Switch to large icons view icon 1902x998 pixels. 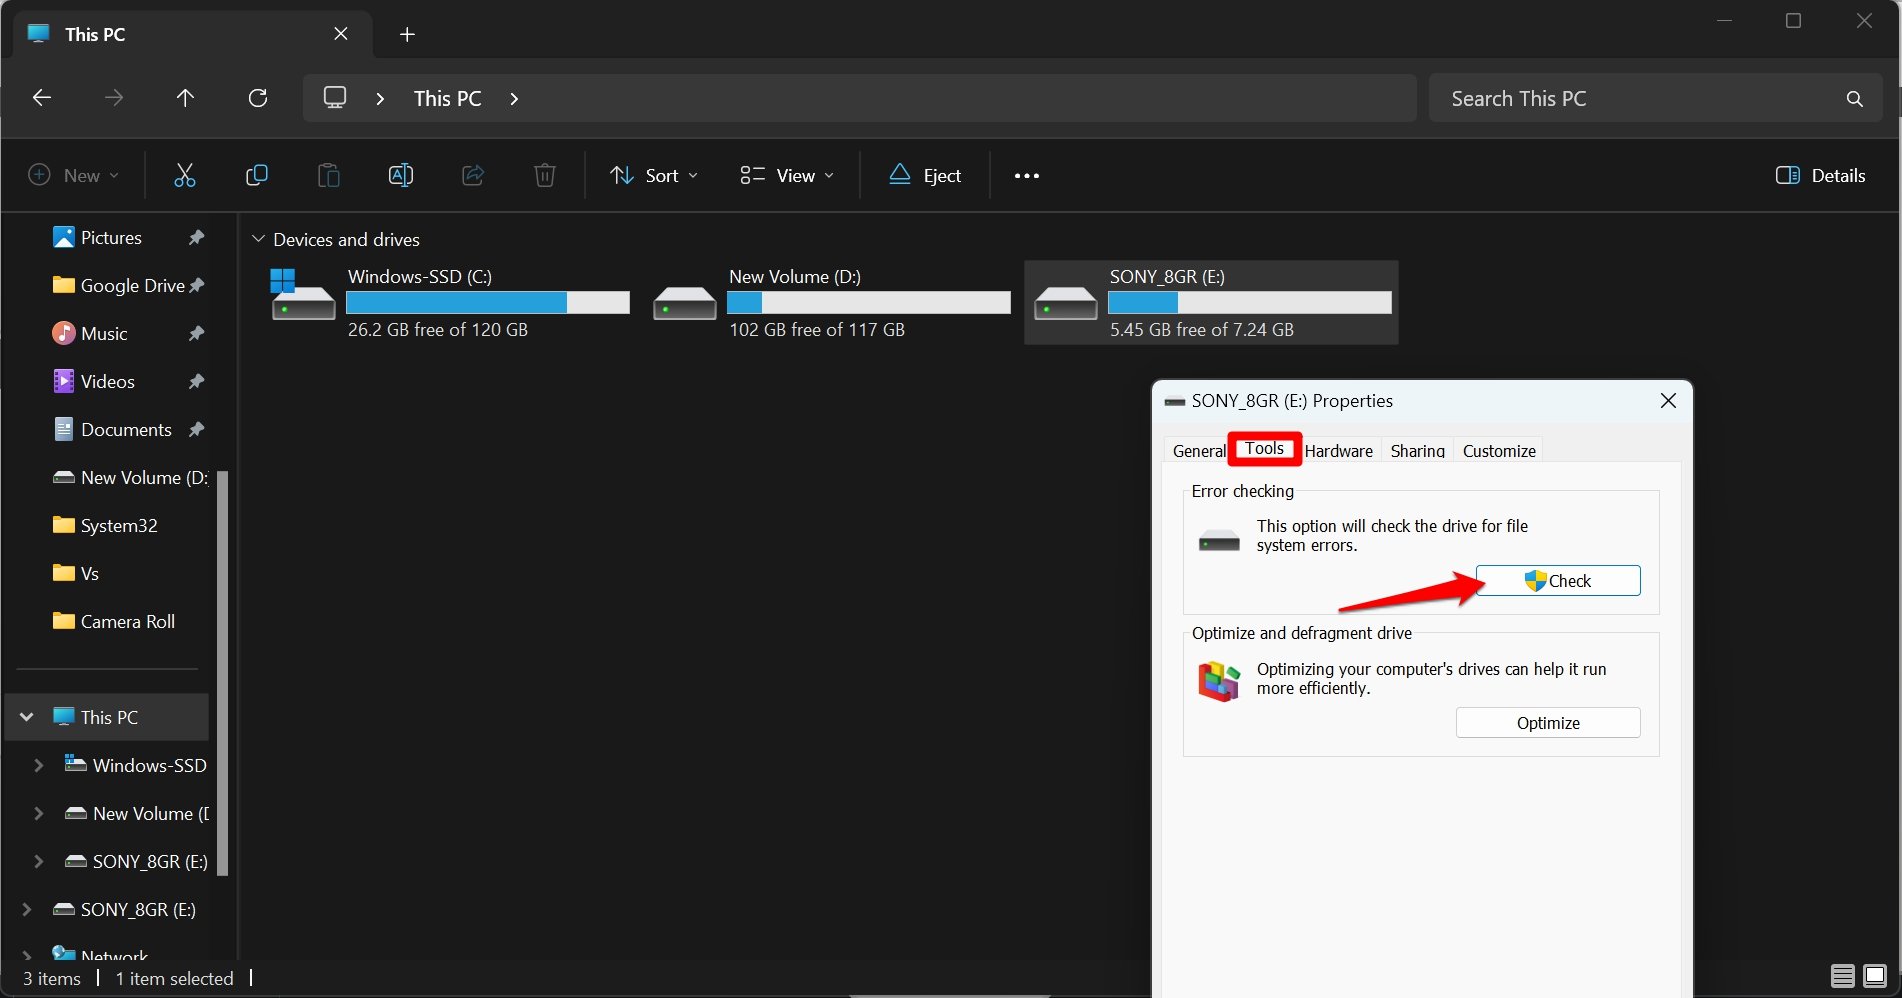click(x=1875, y=976)
